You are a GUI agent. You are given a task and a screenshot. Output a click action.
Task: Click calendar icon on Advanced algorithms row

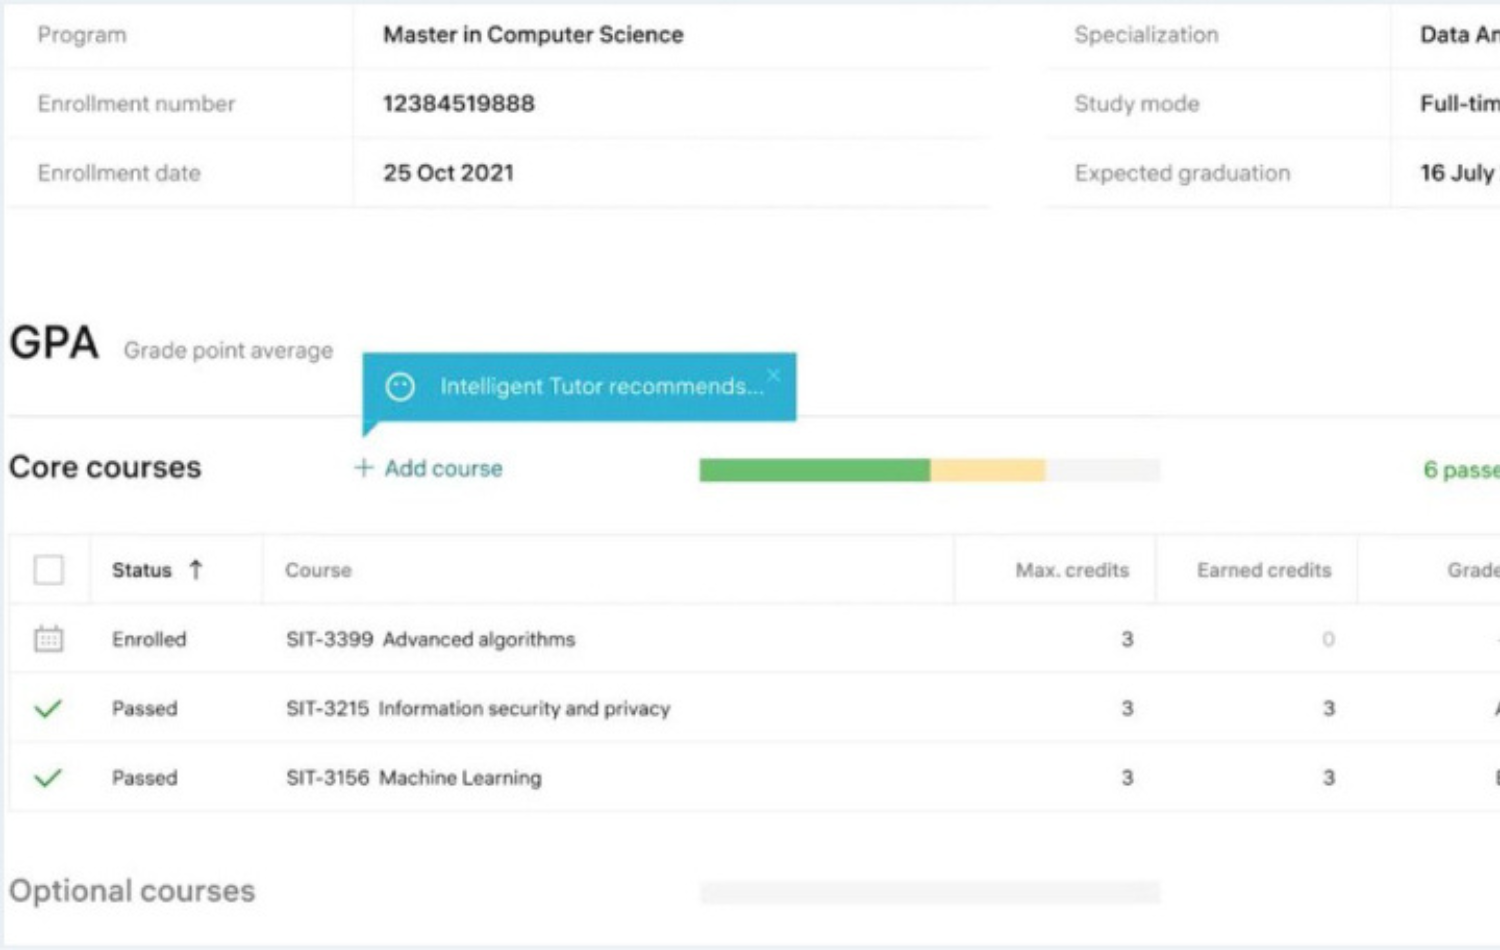coord(48,639)
